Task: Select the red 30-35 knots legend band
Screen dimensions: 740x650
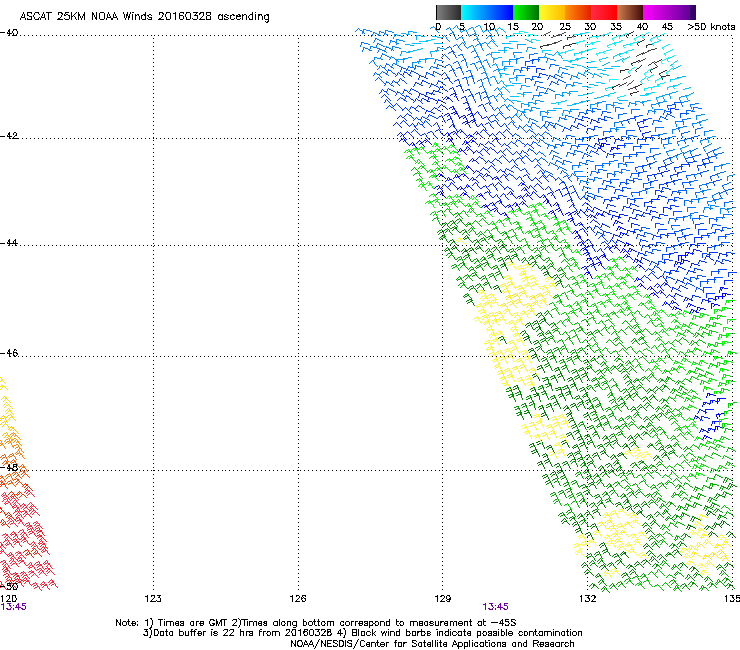Action: (x=604, y=12)
